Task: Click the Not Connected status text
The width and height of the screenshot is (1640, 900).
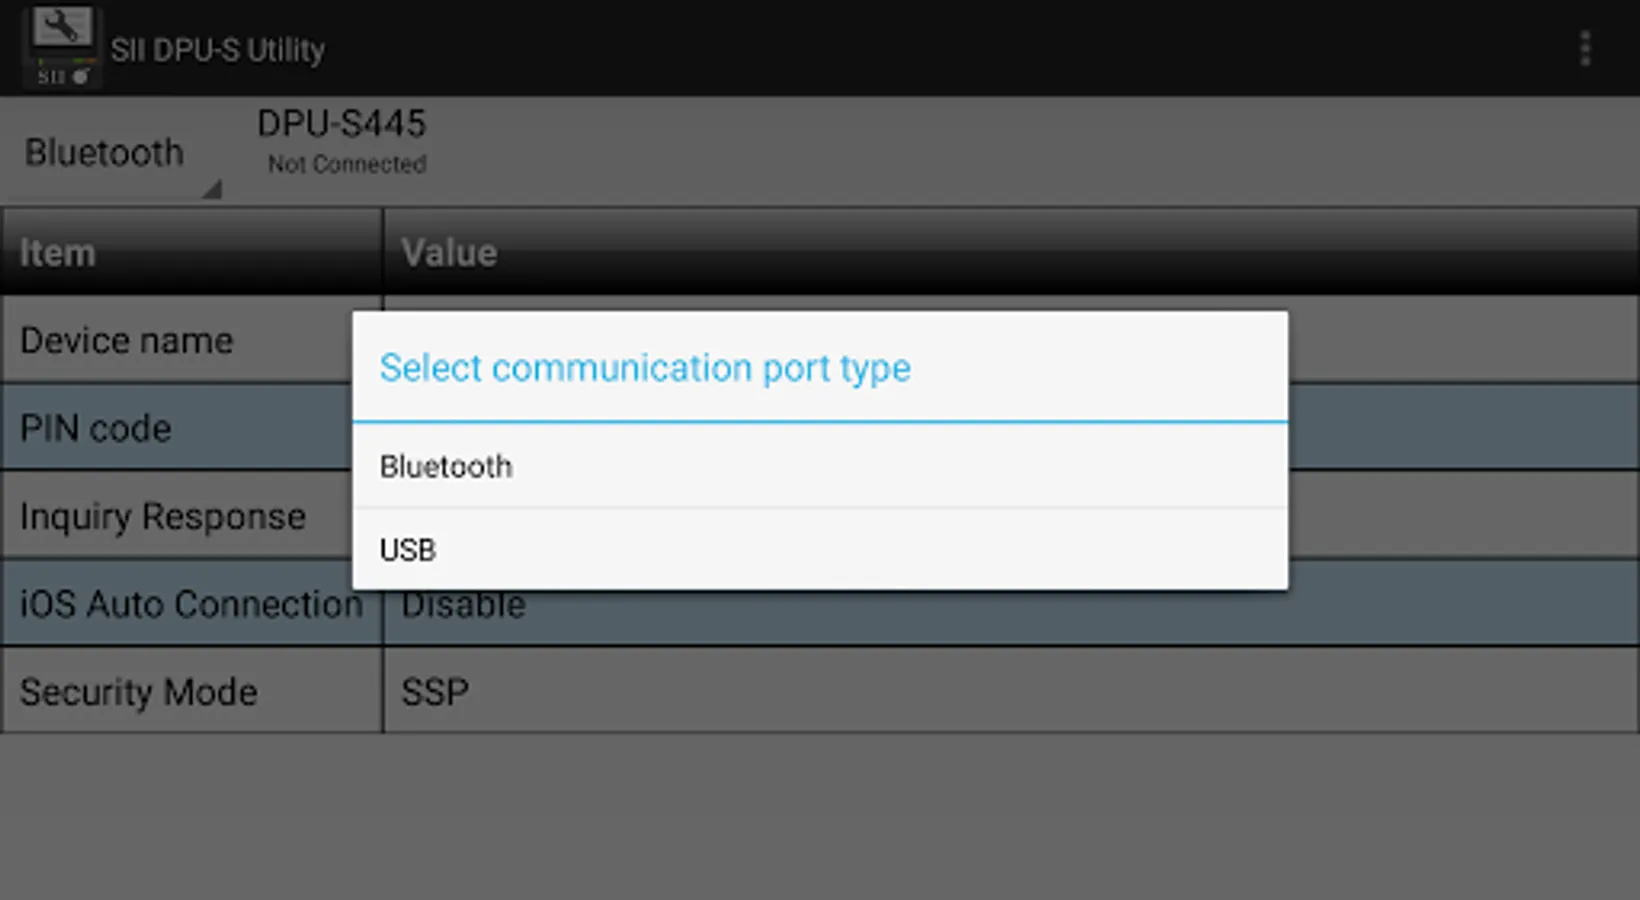Action: [346, 164]
